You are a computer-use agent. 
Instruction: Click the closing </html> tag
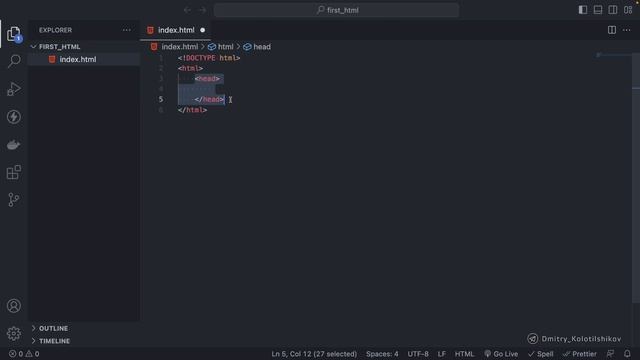[x=192, y=110]
